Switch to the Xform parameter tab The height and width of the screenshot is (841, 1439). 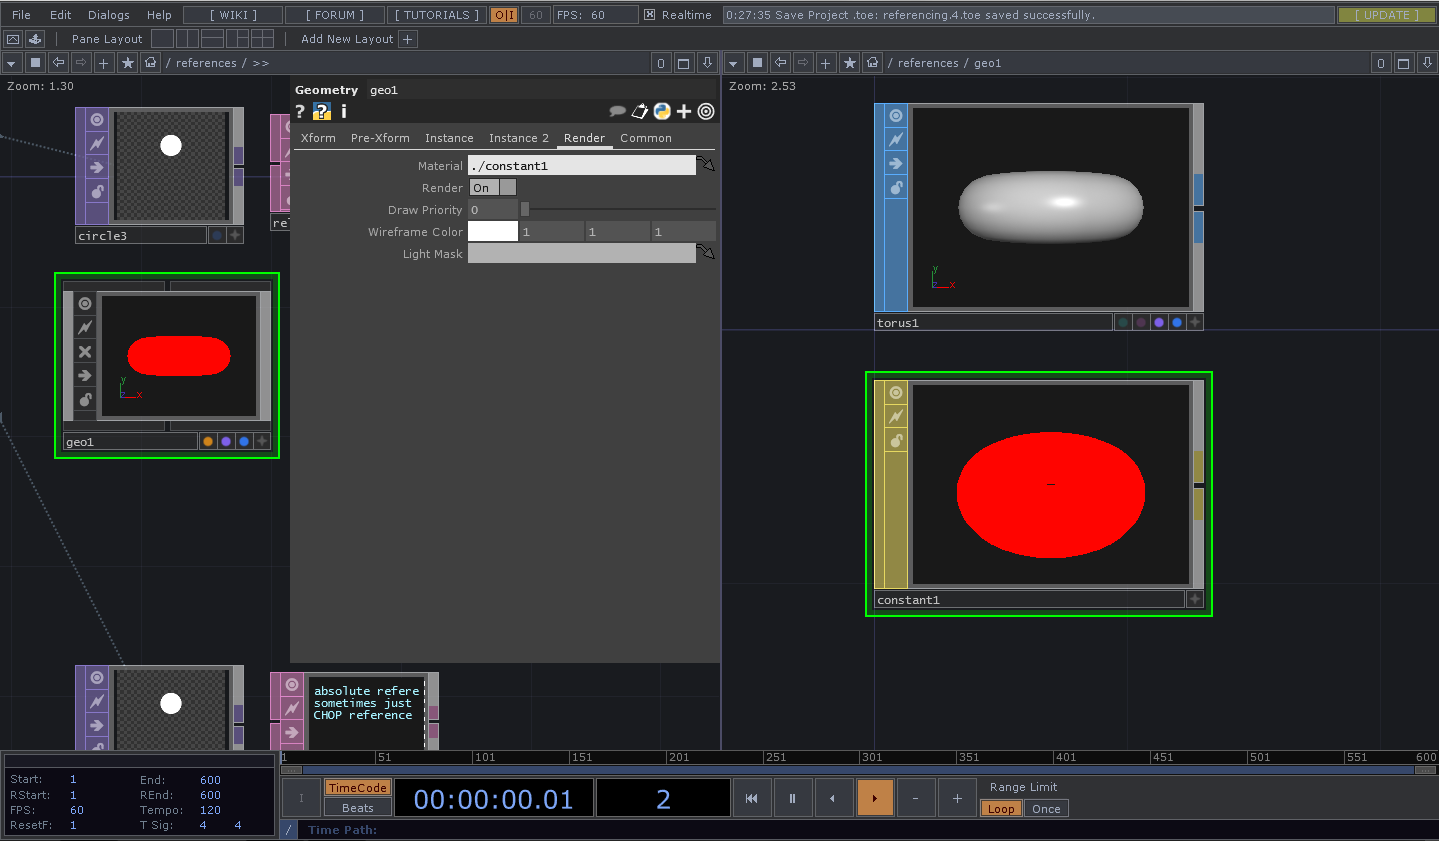pos(318,138)
